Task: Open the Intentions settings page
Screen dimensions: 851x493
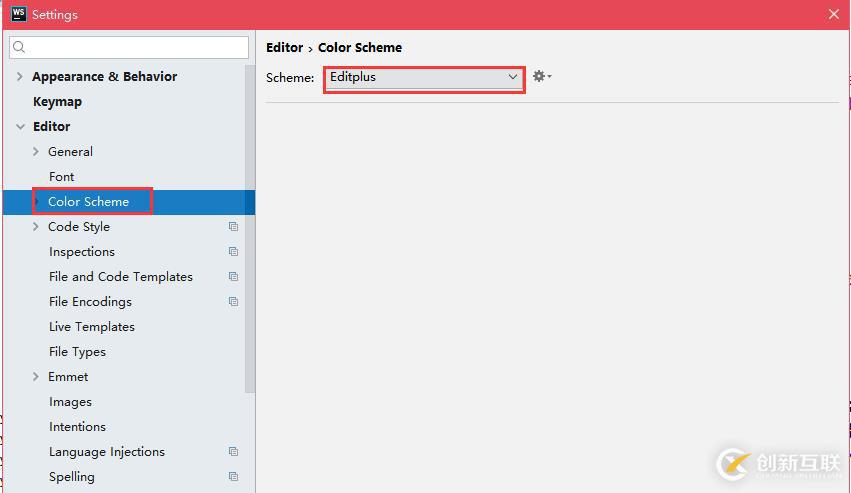Action: point(77,426)
